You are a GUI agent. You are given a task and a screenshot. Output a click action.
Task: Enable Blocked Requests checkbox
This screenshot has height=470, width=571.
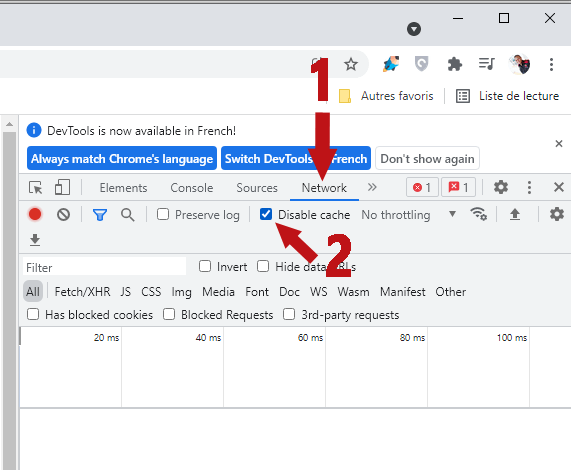169,314
